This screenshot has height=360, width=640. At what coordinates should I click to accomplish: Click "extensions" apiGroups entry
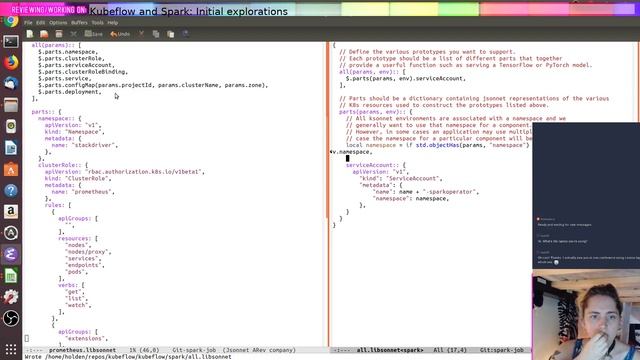tap(86, 338)
